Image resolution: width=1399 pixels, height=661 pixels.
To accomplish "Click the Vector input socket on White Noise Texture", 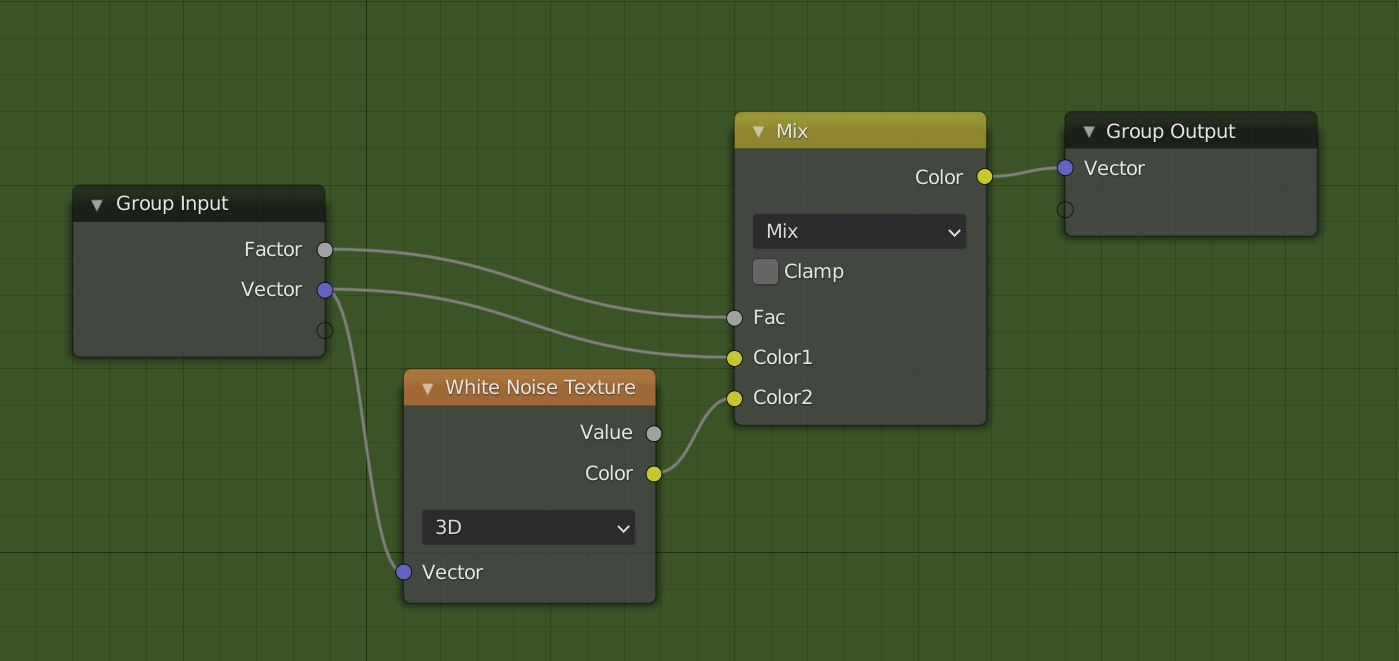I will 403,572.
